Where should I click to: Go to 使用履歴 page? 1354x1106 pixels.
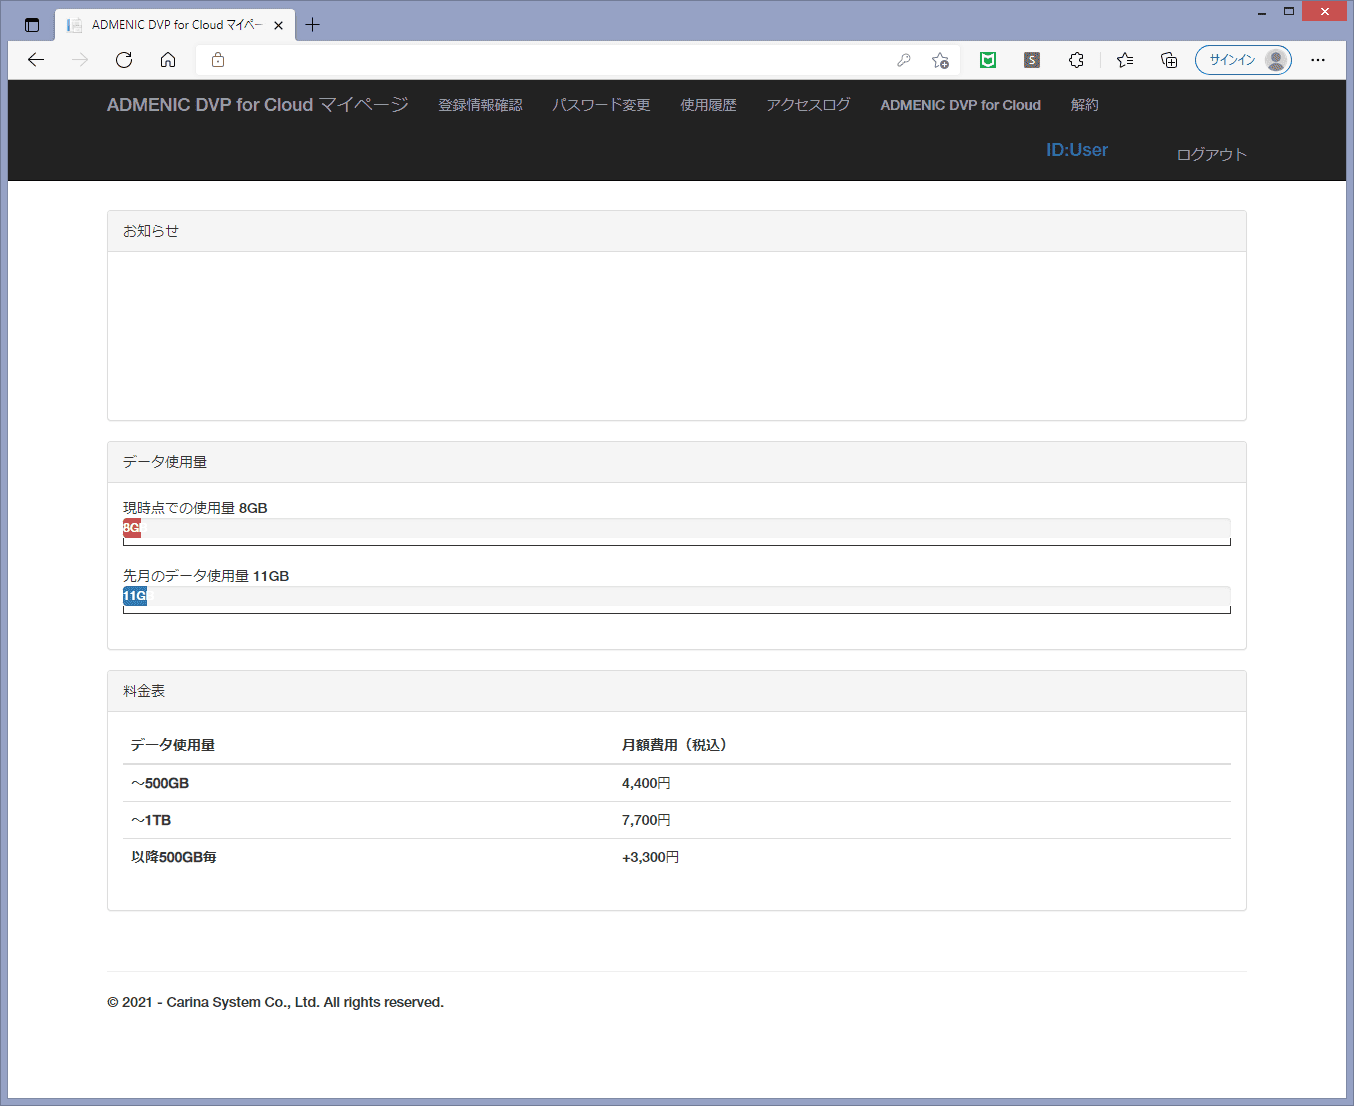coord(708,105)
